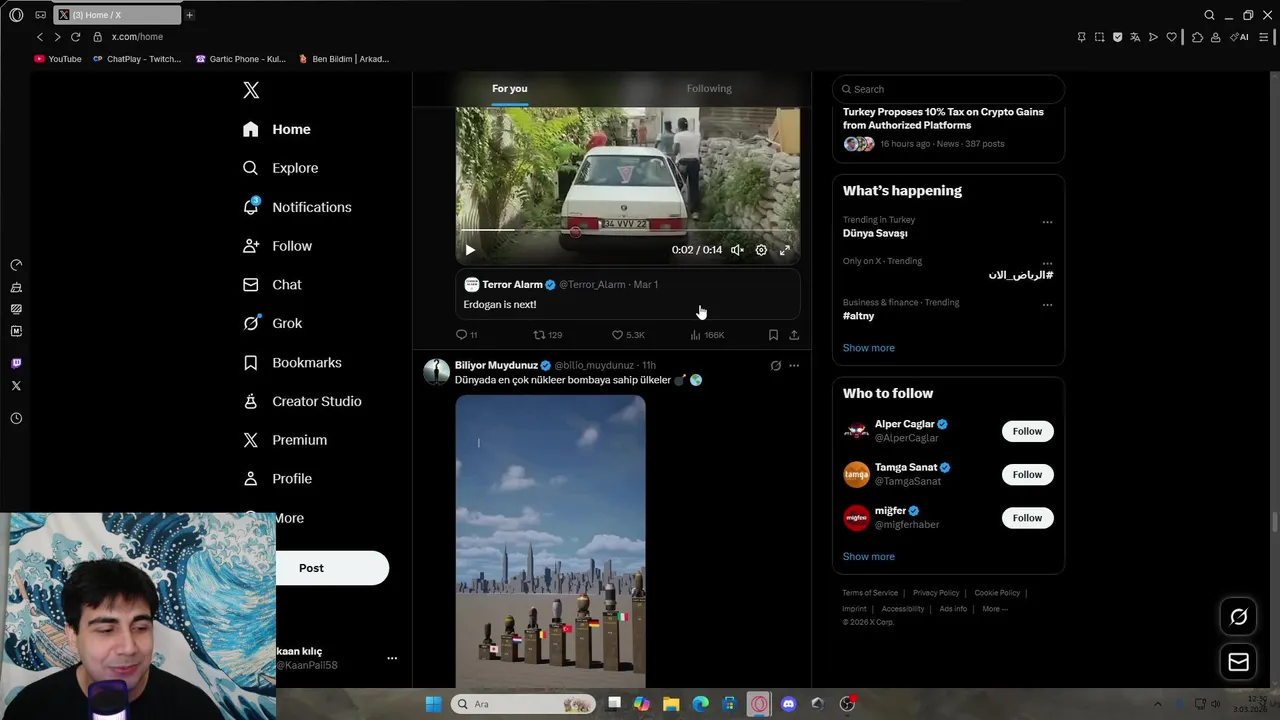The width and height of the screenshot is (1280, 720).
Task: Open Microsoft Edge from taskbar
Action: 700,704
